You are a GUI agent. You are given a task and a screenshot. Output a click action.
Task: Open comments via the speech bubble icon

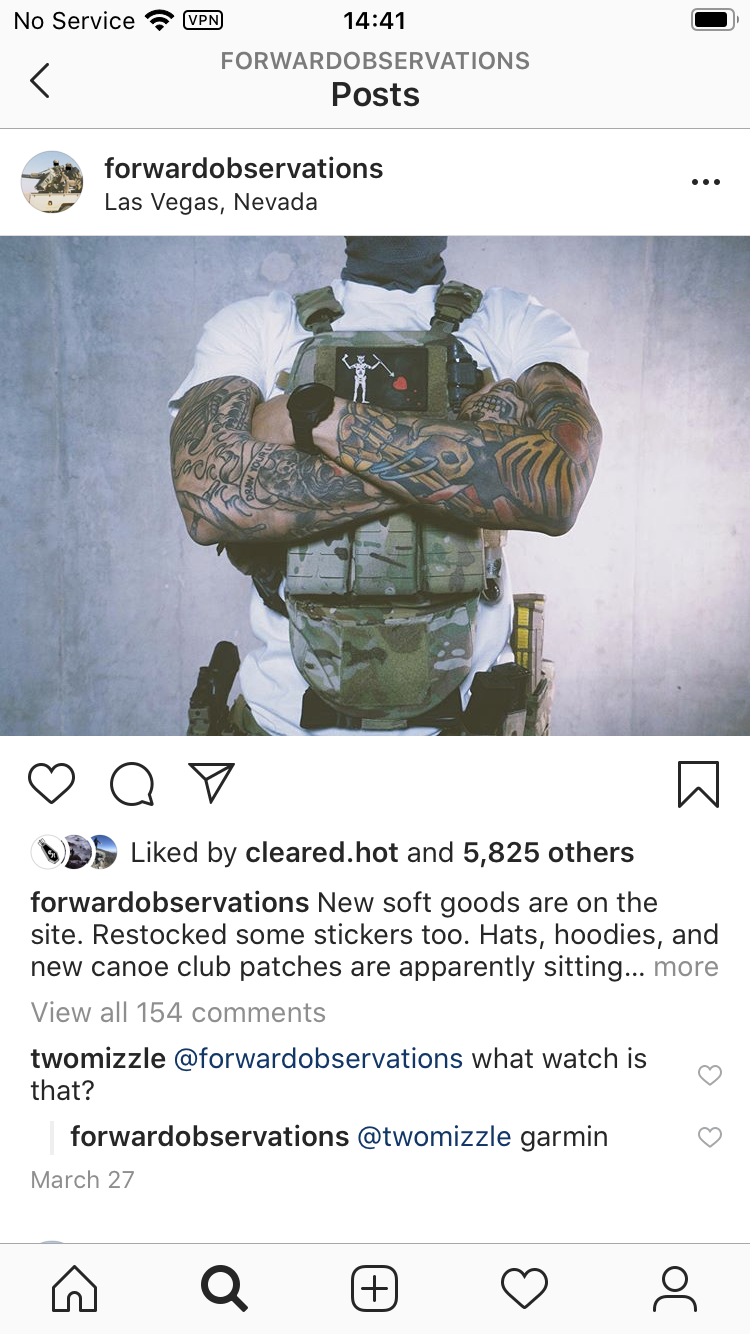pyautogui.click(x=132, y=784)
